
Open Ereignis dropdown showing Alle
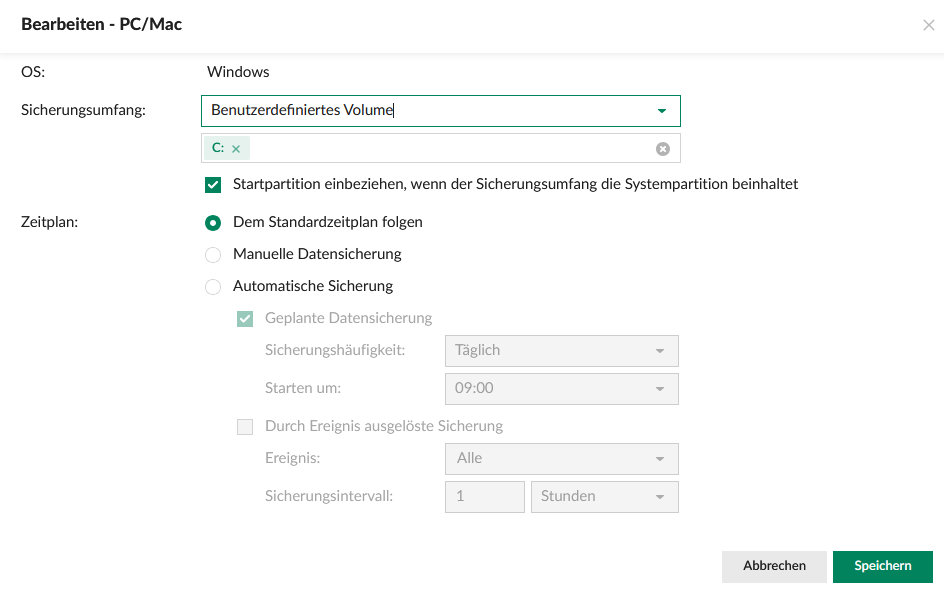(x=561, y=459)
